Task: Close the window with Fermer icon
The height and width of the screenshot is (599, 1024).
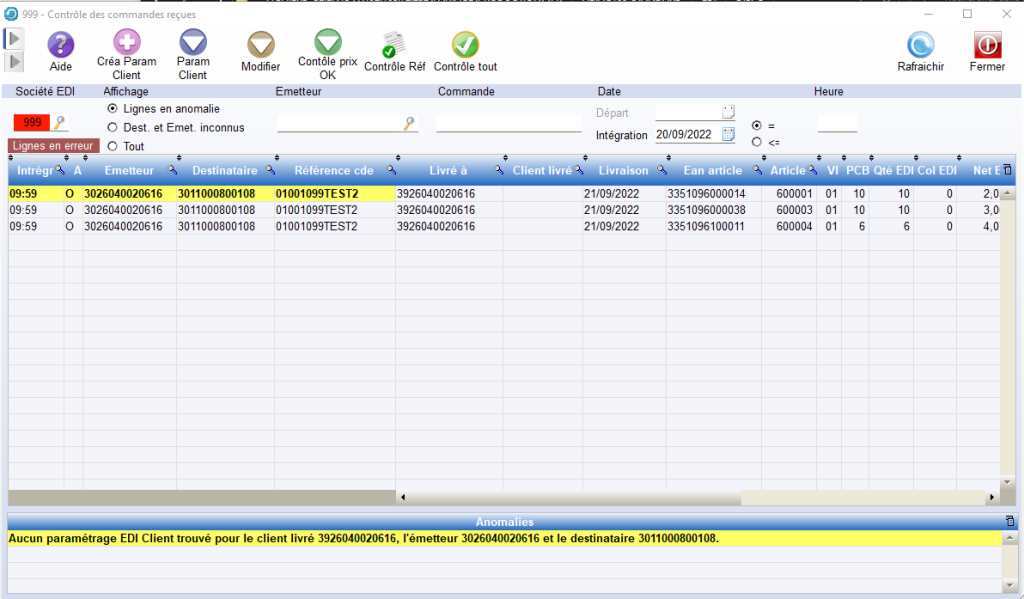Action: pyautogui.click(x=987, y=46)
